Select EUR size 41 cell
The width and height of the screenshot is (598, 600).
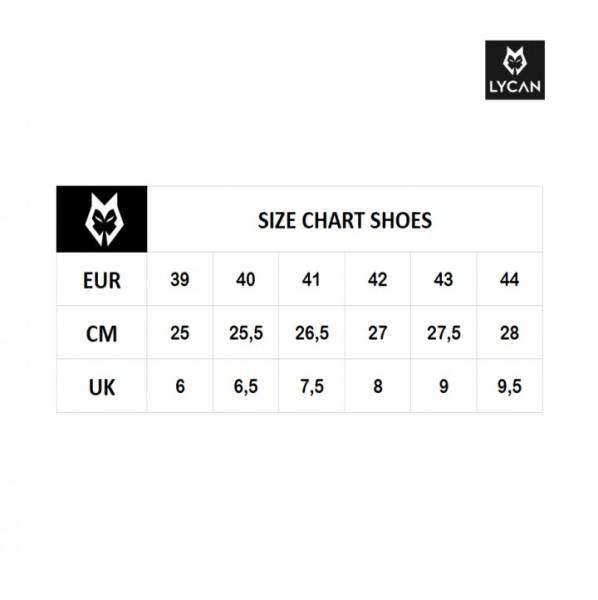click(x=311, y=279)
